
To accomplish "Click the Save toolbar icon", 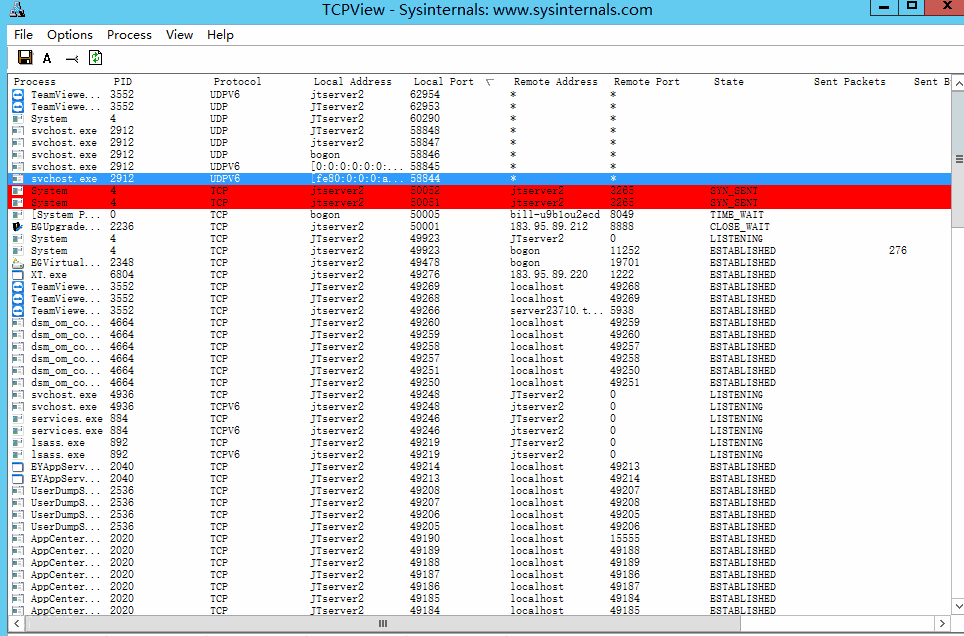I will (25, 58).
